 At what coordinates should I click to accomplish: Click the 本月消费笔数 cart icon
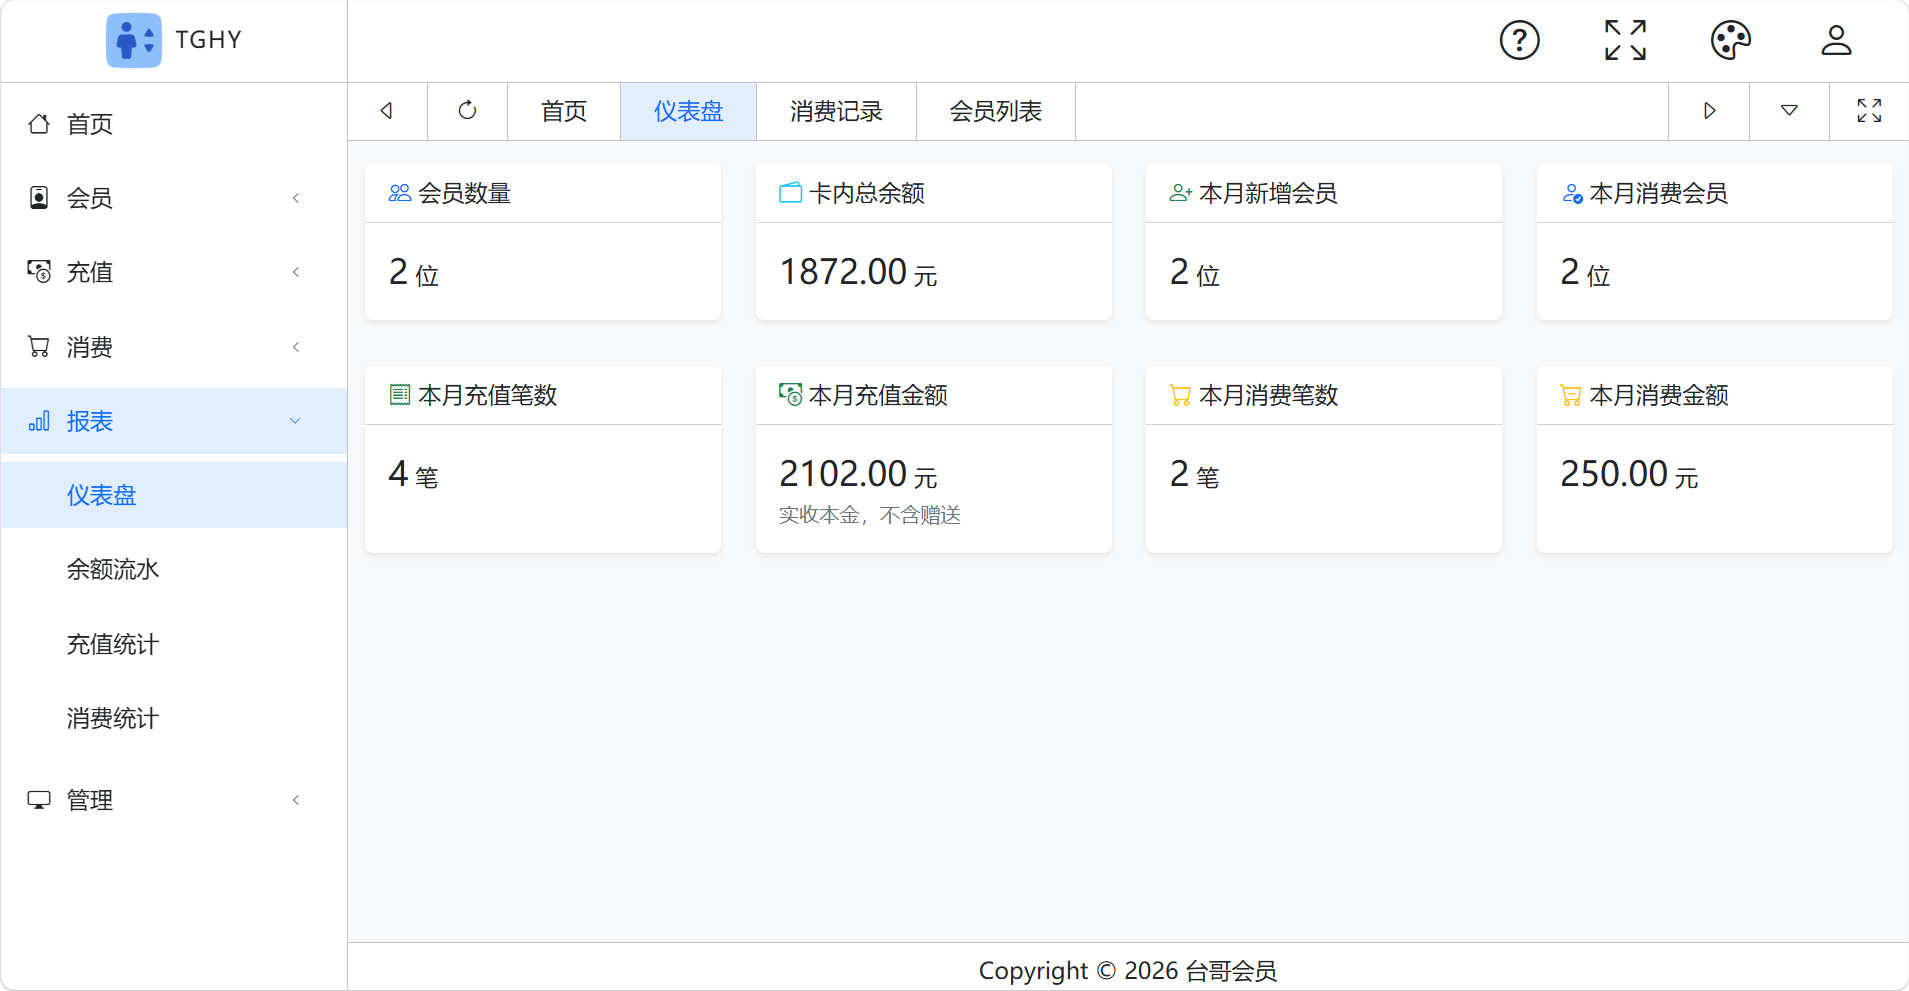(1181, 395)
